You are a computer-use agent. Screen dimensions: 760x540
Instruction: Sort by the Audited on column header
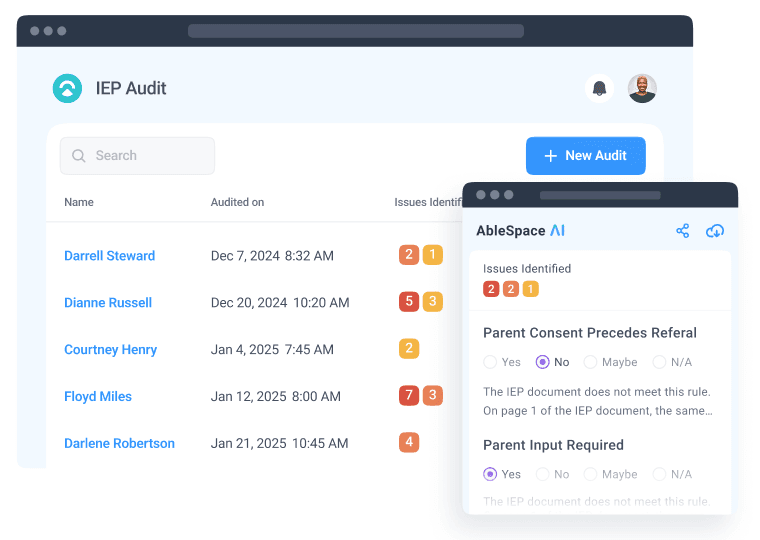[237, 202]
